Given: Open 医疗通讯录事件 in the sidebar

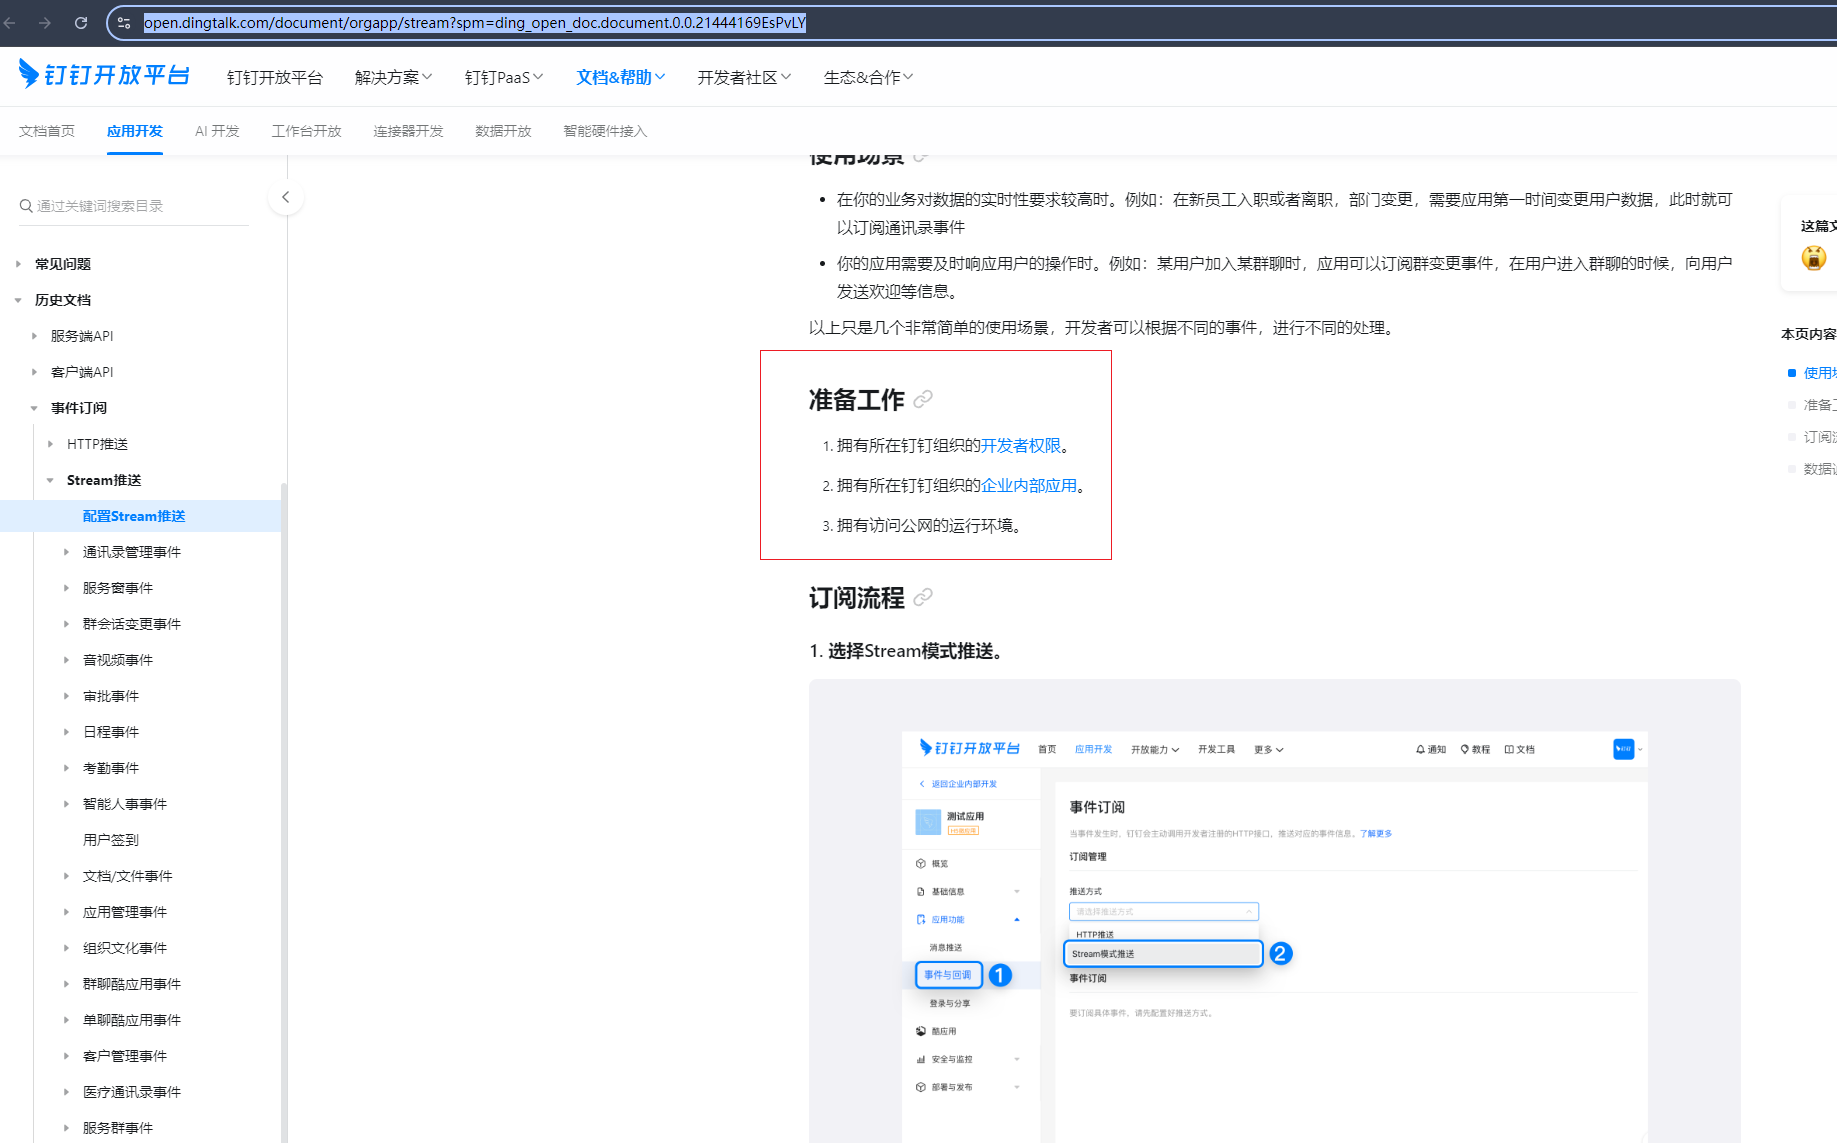Looking at the screenshot, I should [132, 1092].
